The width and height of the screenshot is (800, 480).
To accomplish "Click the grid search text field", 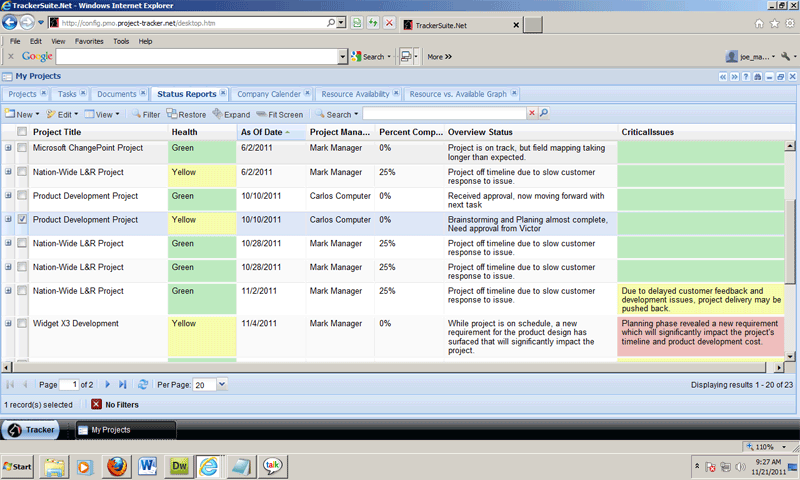I will (444, 113).
